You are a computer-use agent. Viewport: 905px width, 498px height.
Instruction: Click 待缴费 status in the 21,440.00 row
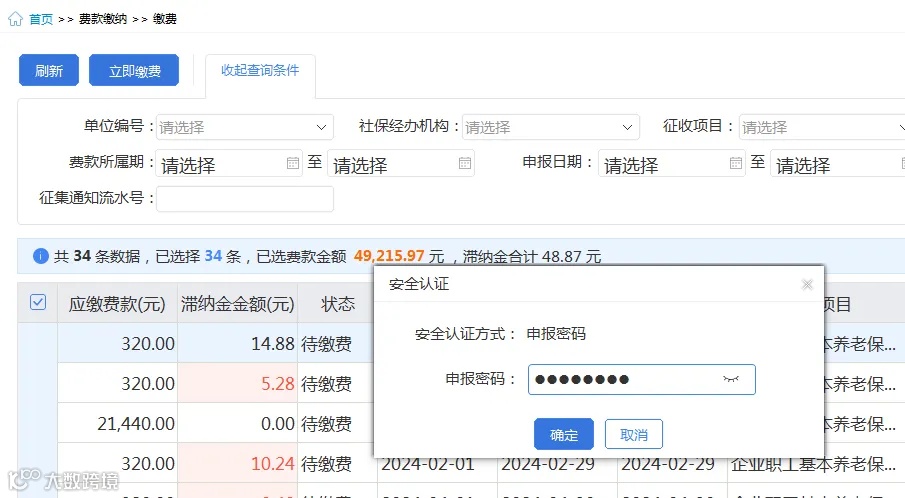tap(326, 424)
